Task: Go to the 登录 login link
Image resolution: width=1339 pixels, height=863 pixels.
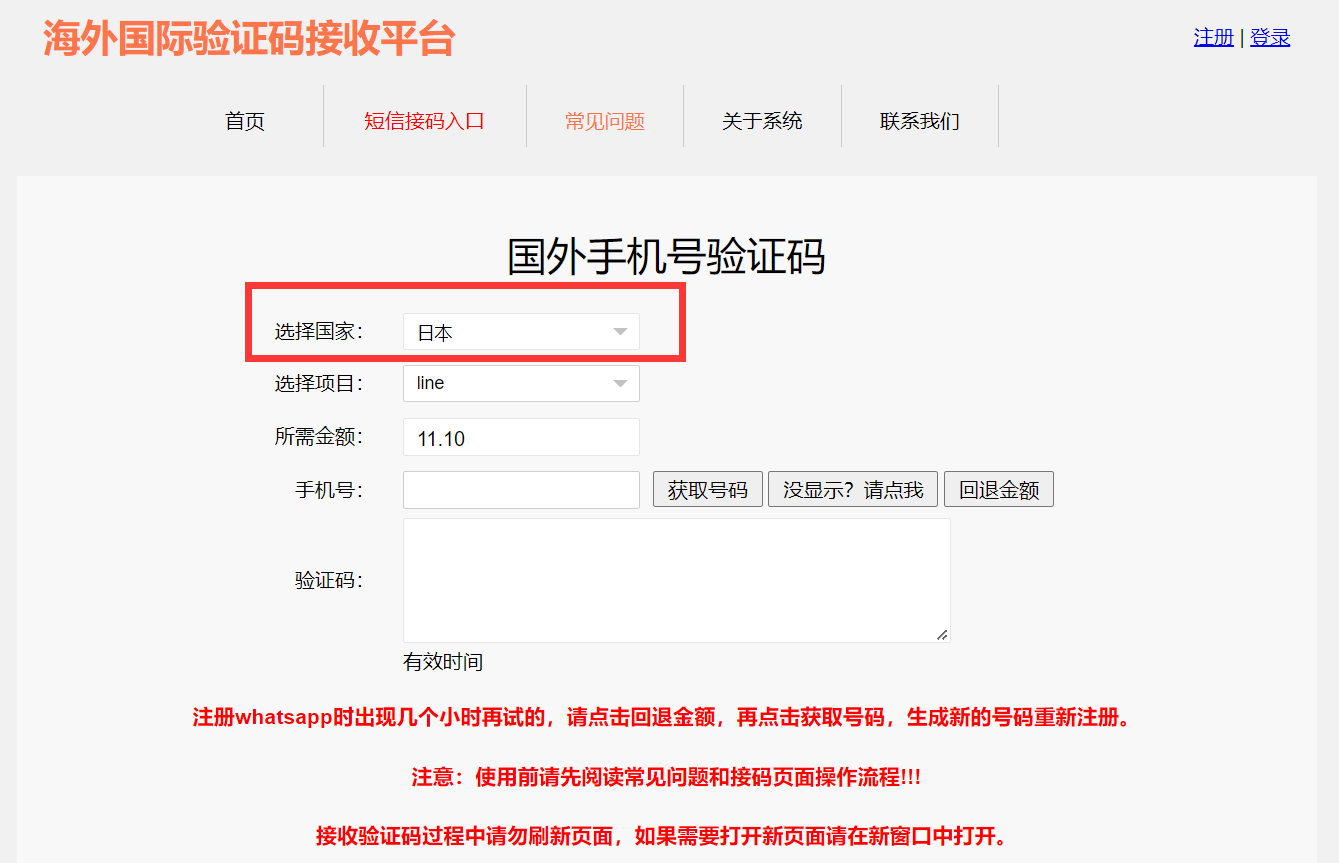Action: coord(1270,37)
